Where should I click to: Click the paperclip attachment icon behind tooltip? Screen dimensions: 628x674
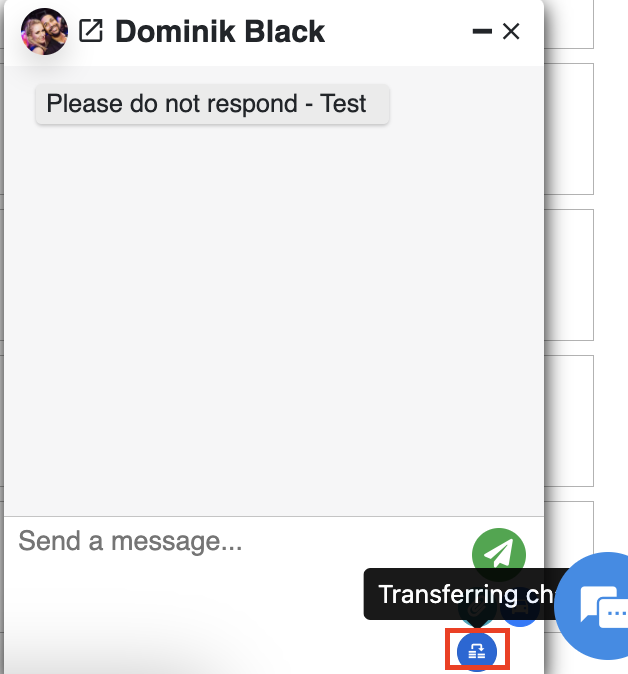pyautogui.click(x=476, y=610)
